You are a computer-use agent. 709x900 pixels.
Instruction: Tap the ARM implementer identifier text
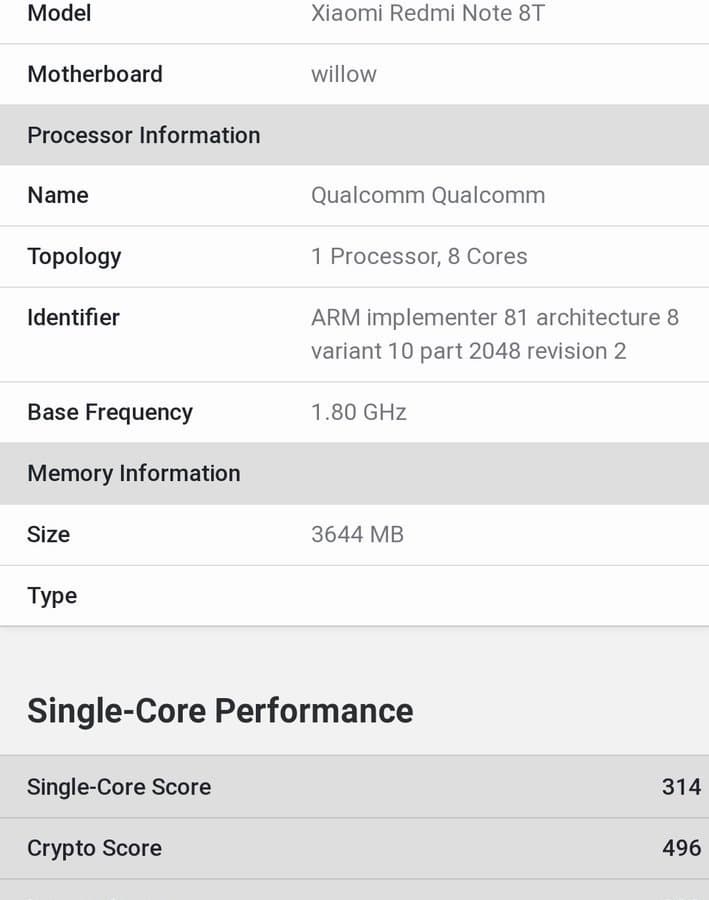pos(495,334)
